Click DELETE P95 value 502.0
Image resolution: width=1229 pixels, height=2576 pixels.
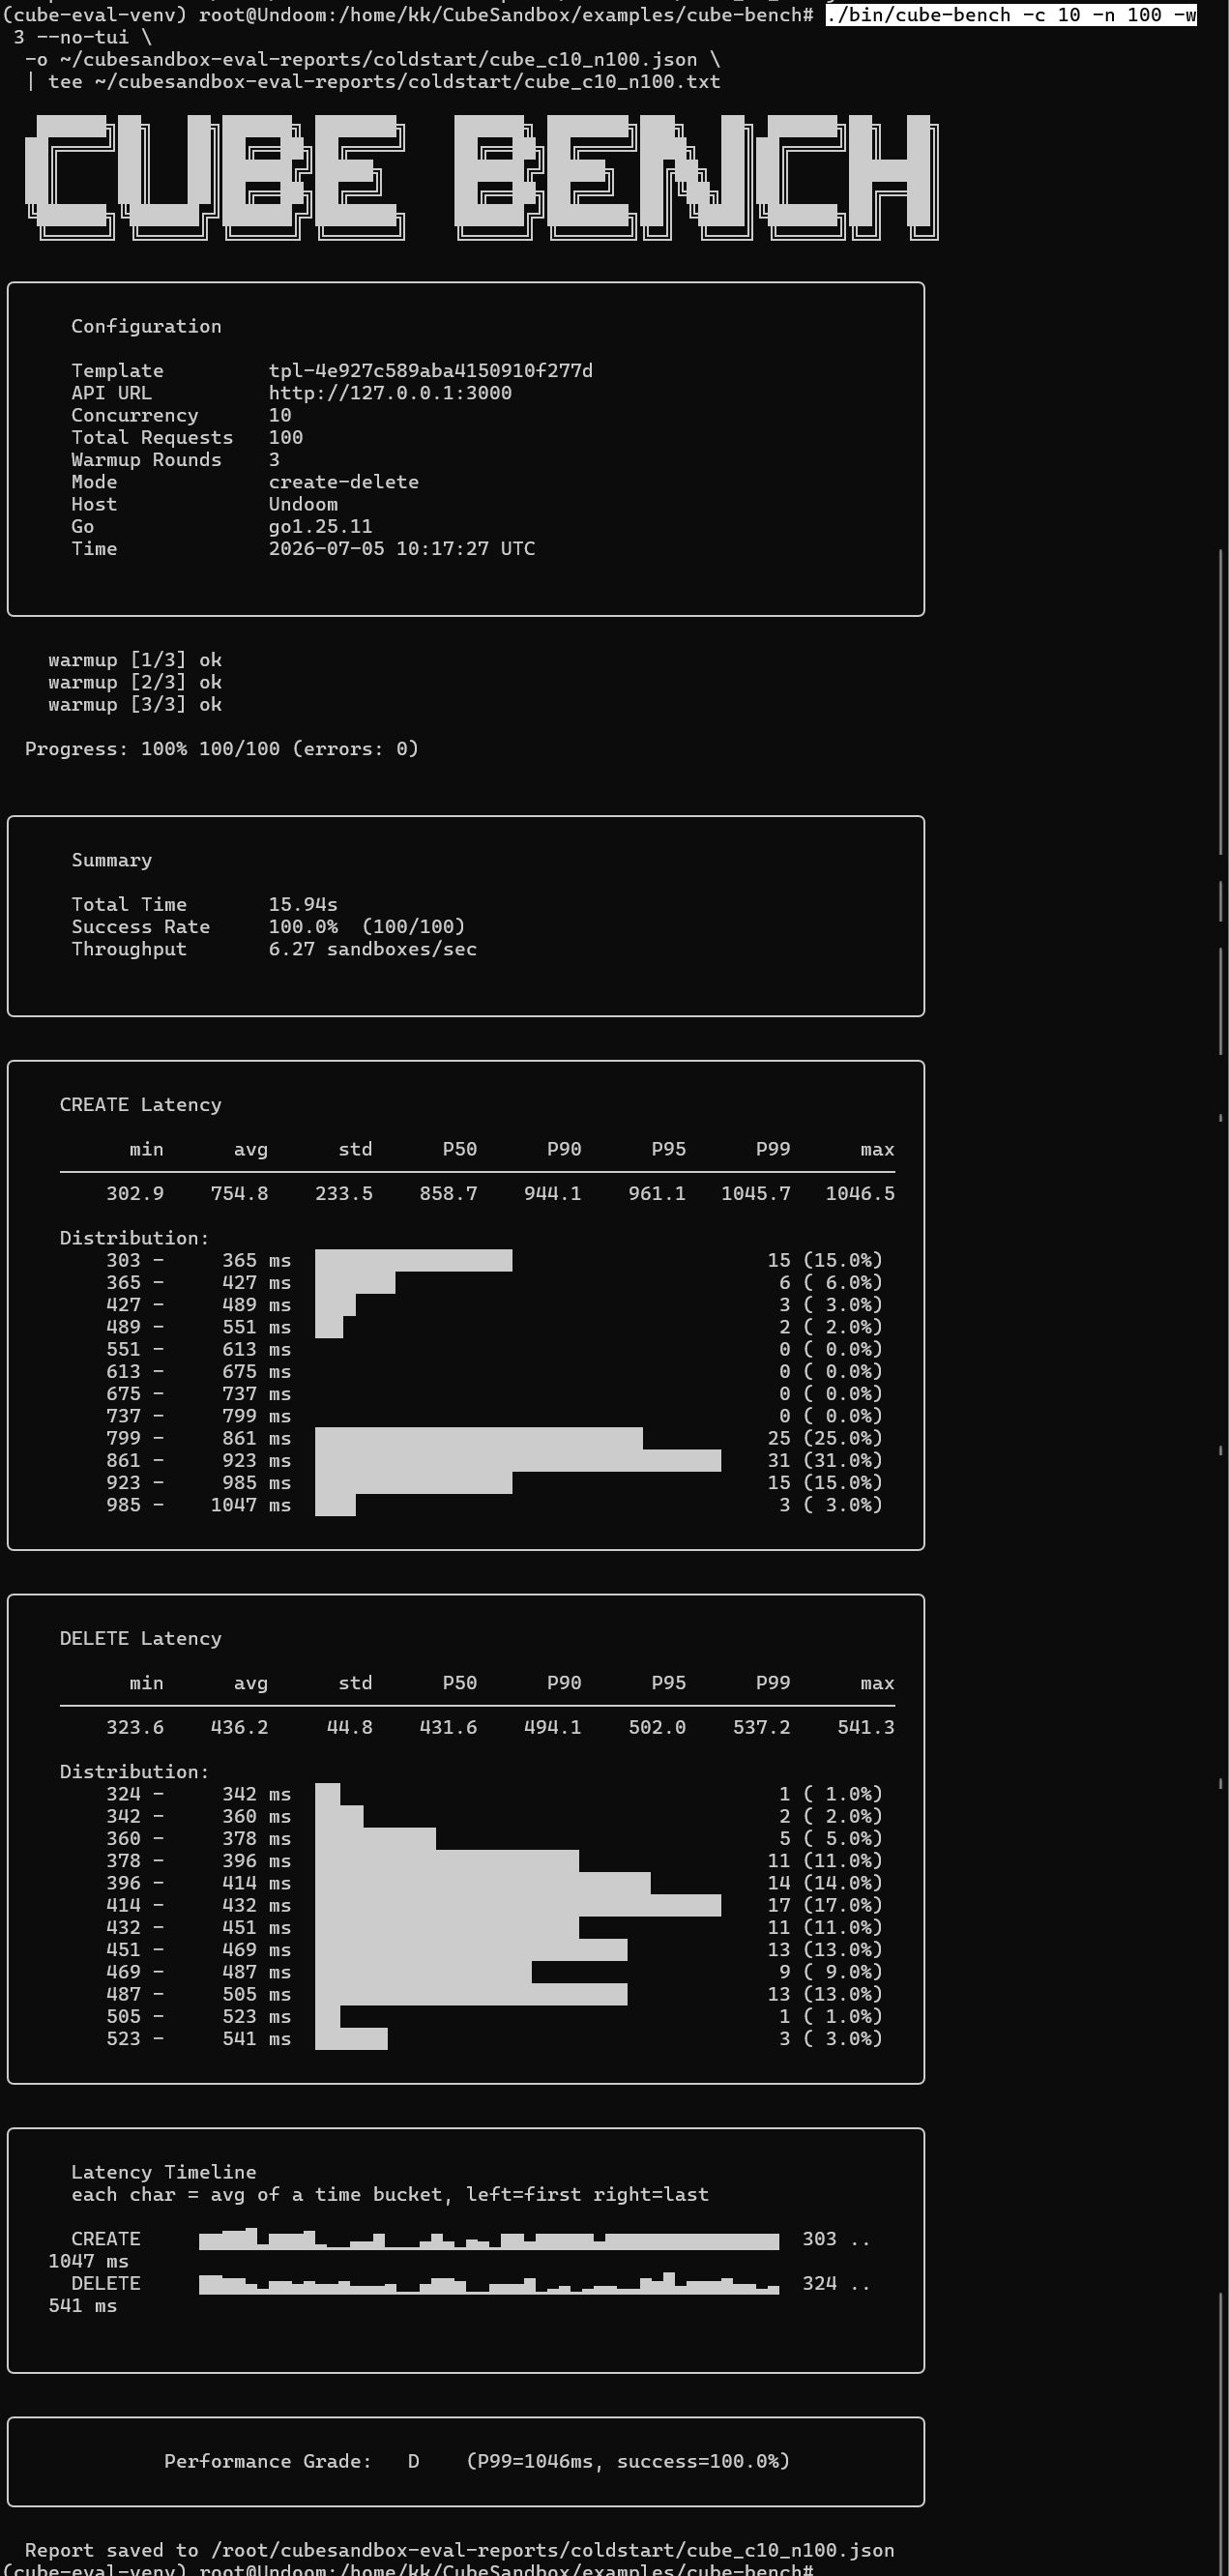tap(657, 1727)
